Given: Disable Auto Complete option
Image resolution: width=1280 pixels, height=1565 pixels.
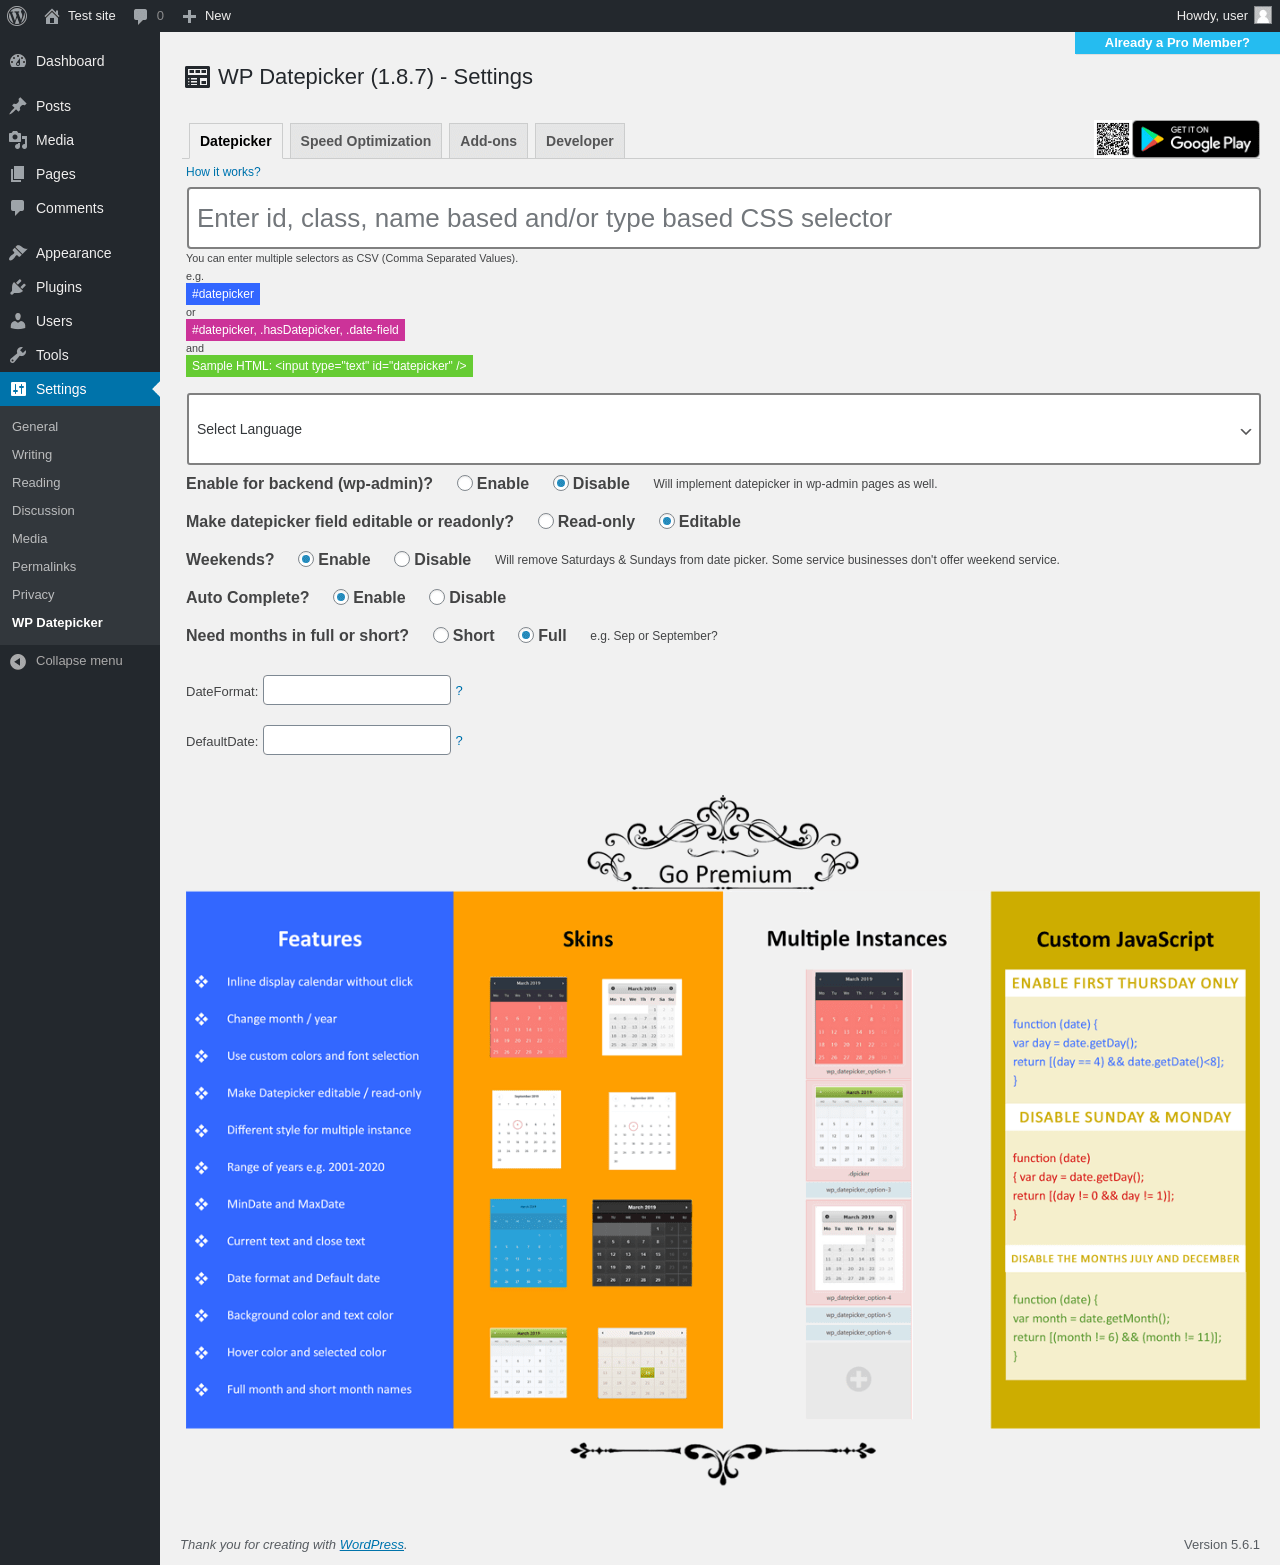Looking at the screenshot, I should 437,598.
